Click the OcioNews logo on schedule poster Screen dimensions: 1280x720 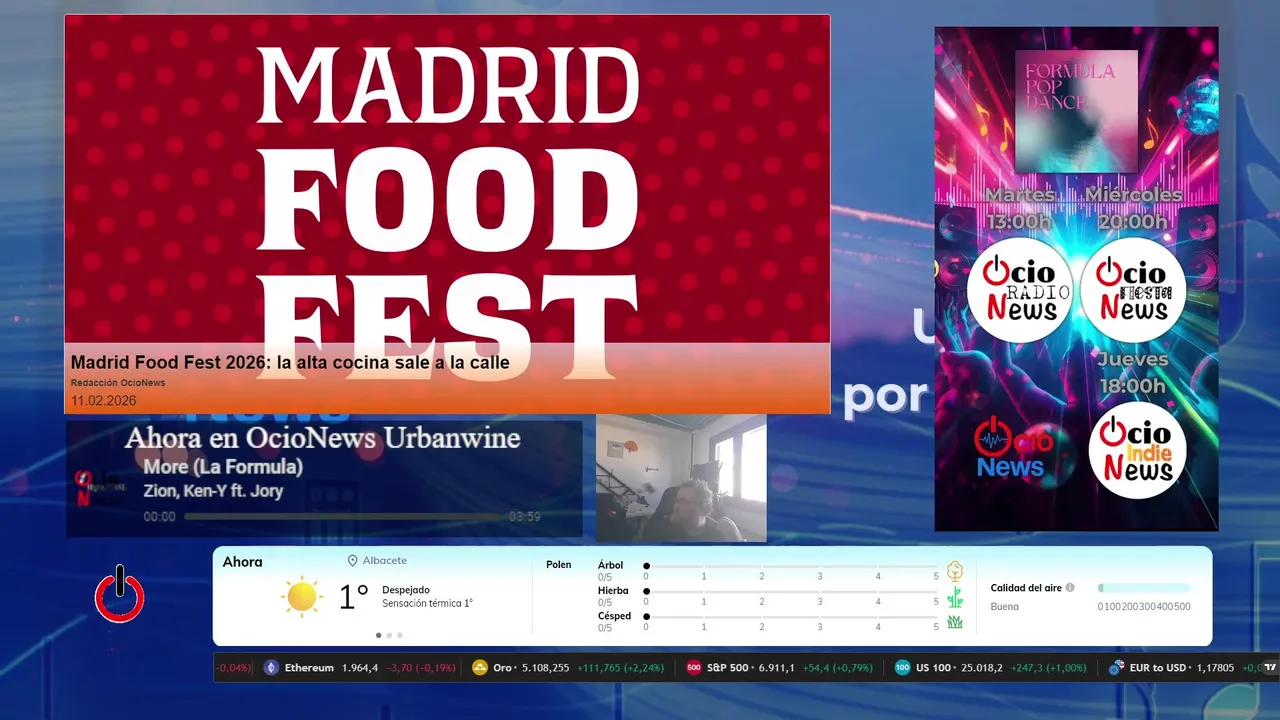(1012, 447)
